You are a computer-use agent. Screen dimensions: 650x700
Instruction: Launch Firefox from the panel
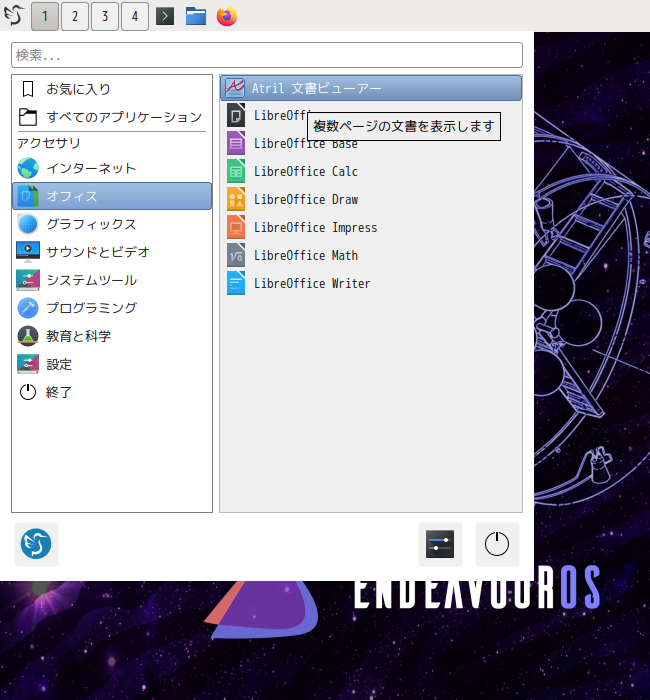(227, 16)
